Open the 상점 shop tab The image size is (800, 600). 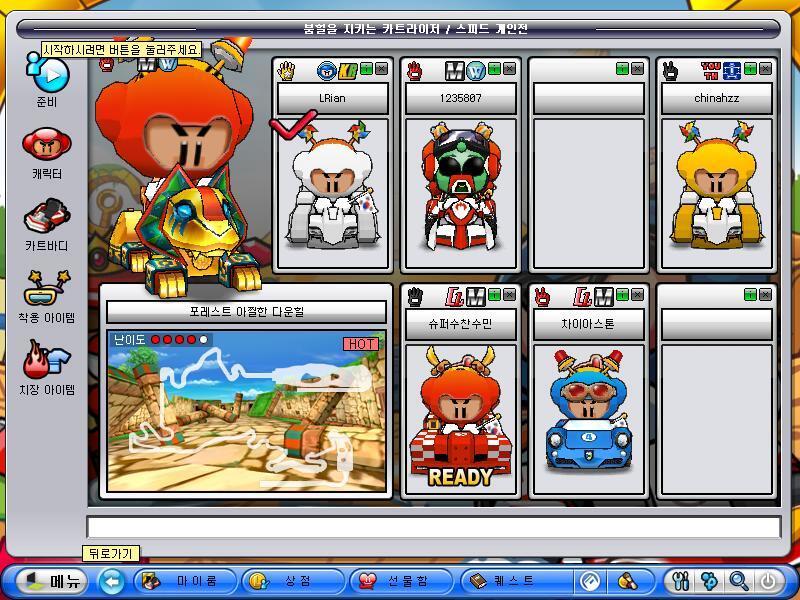[x=291, y=580]
